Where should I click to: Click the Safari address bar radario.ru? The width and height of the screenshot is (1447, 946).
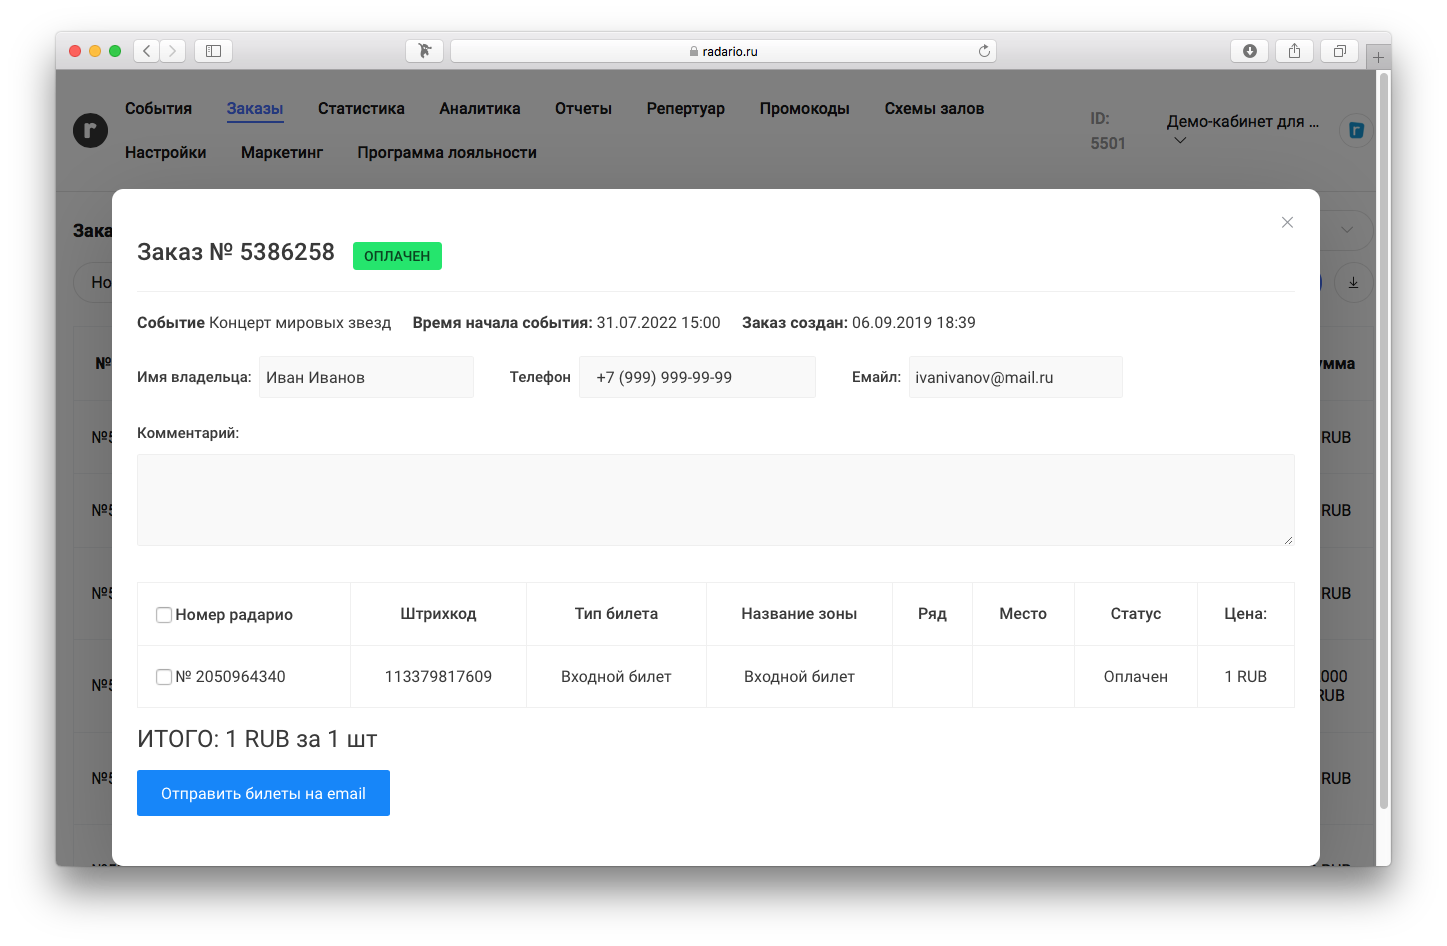(x=723, y=51)
